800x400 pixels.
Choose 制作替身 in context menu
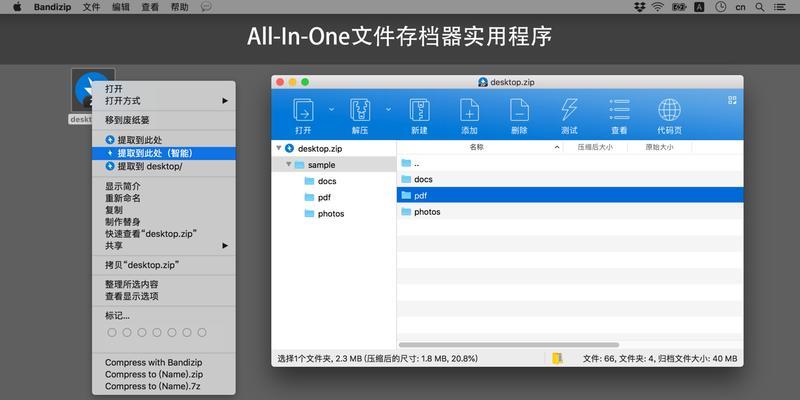click(x=164, y=222)
